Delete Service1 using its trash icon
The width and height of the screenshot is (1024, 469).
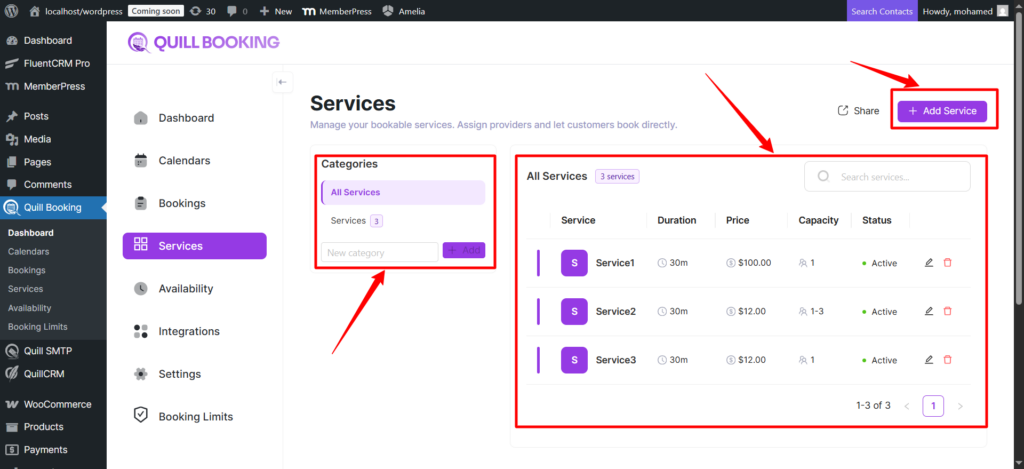point(948,263)
